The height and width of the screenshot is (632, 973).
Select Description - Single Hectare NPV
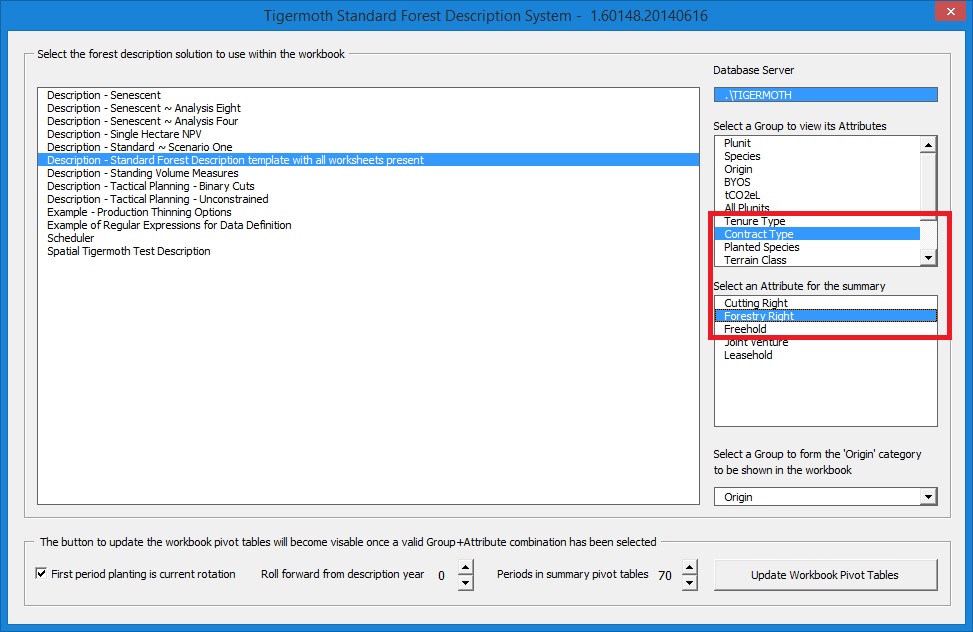pyautogui.click(x=368, y=134)
